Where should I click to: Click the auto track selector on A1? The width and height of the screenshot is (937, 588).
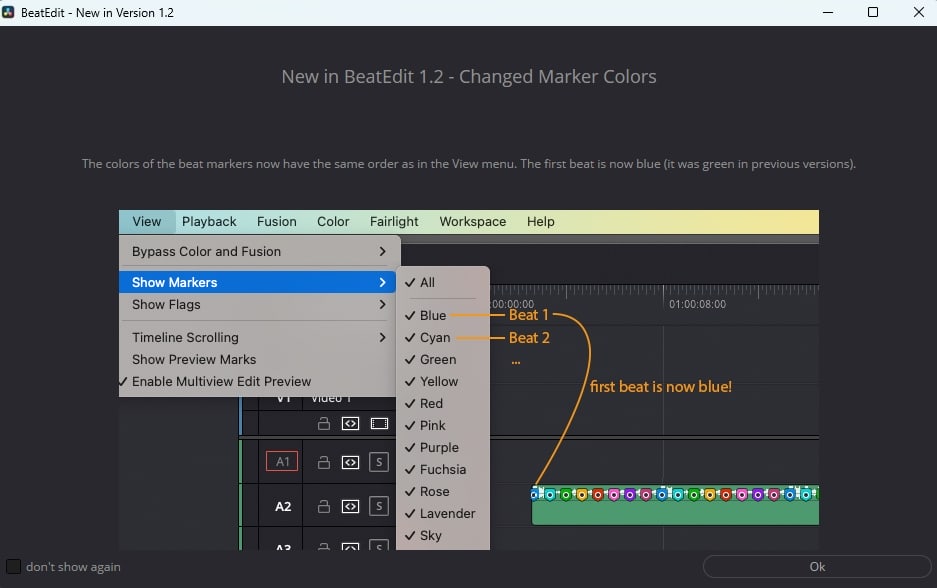click(350, 462)
